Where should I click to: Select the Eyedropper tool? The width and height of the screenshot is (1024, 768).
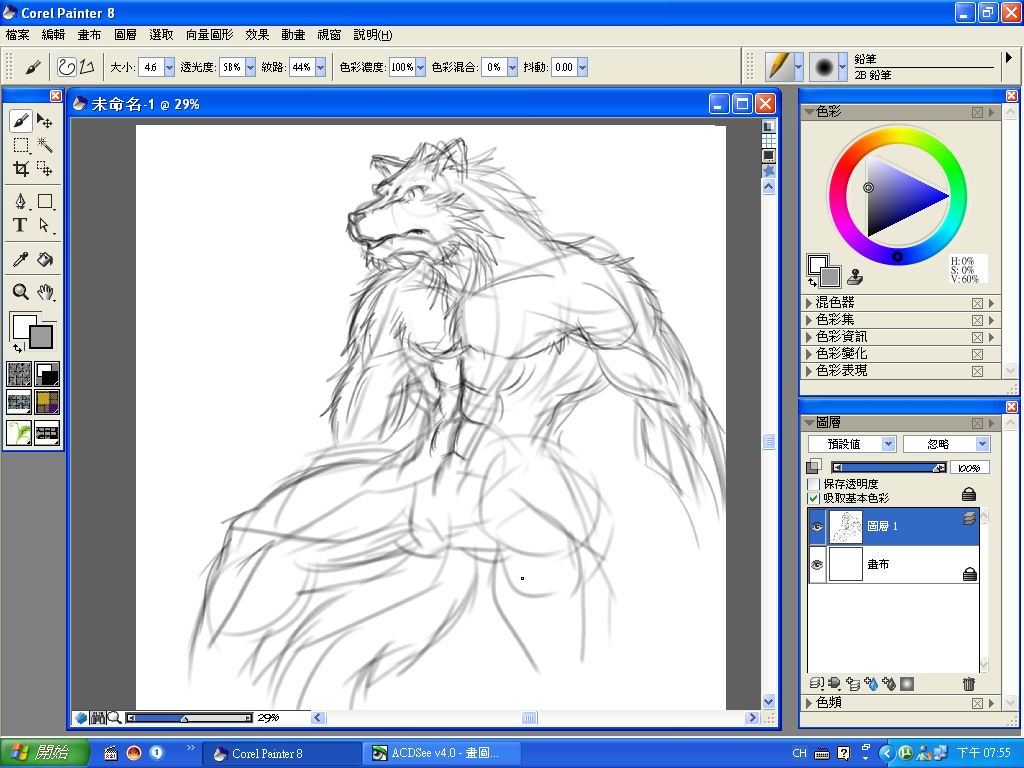click(x=20, y=260)
